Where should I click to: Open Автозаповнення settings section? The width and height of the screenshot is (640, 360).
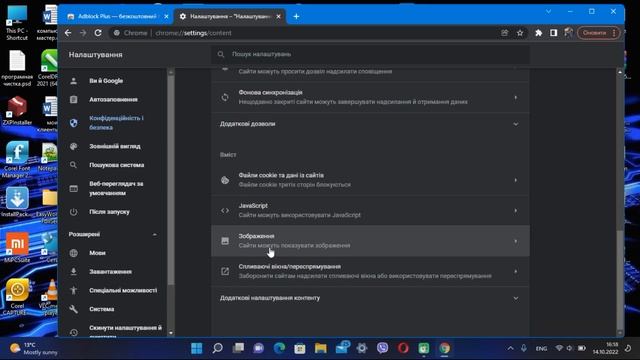coord(113,100)
